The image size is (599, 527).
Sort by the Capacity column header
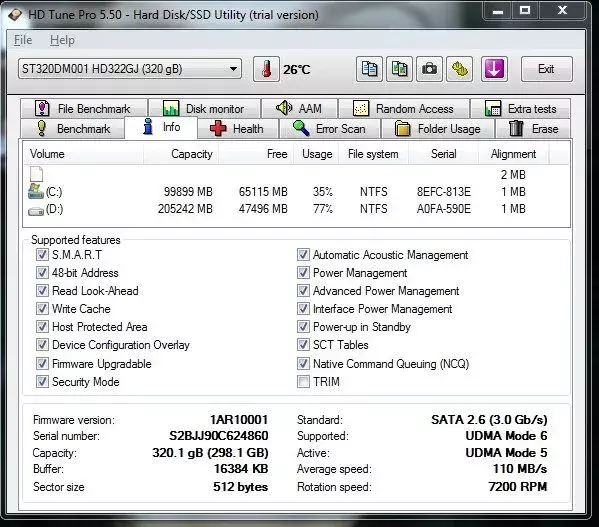(181, 154)
